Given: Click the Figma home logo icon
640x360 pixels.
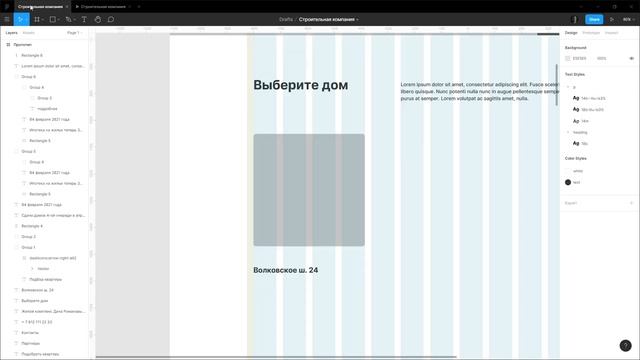Looking at the screenshot, I should coord(7,7).
